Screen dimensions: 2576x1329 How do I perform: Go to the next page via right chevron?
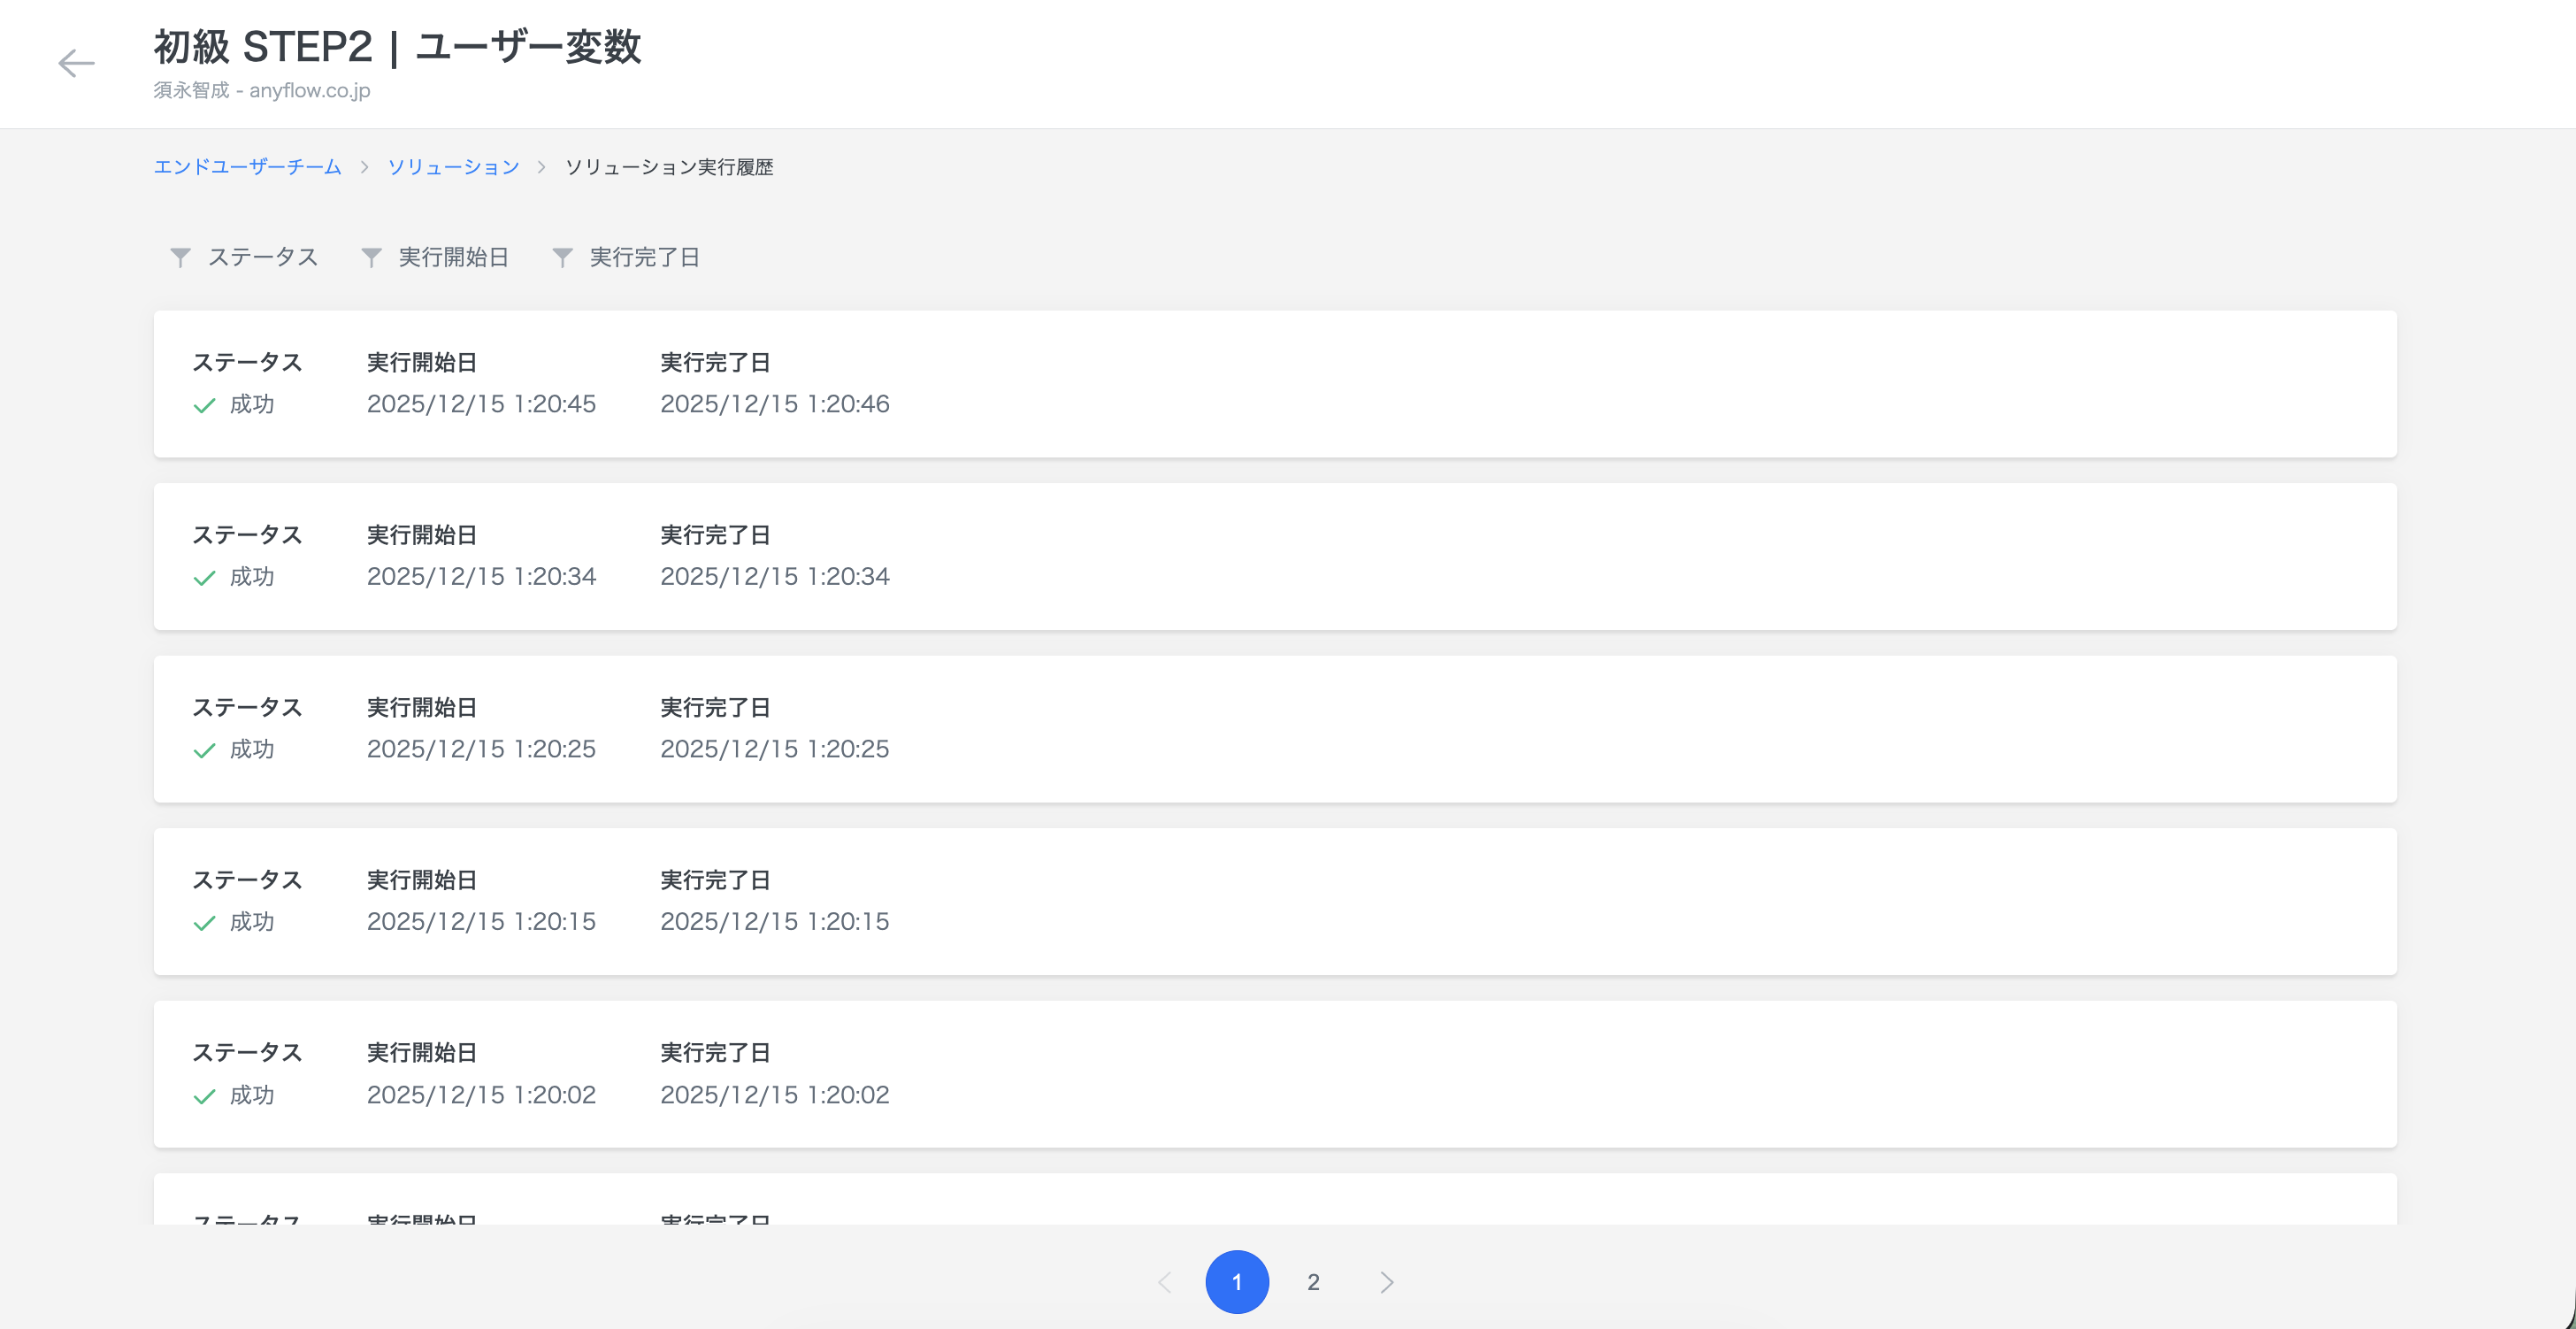[x=1386, y=1282]
